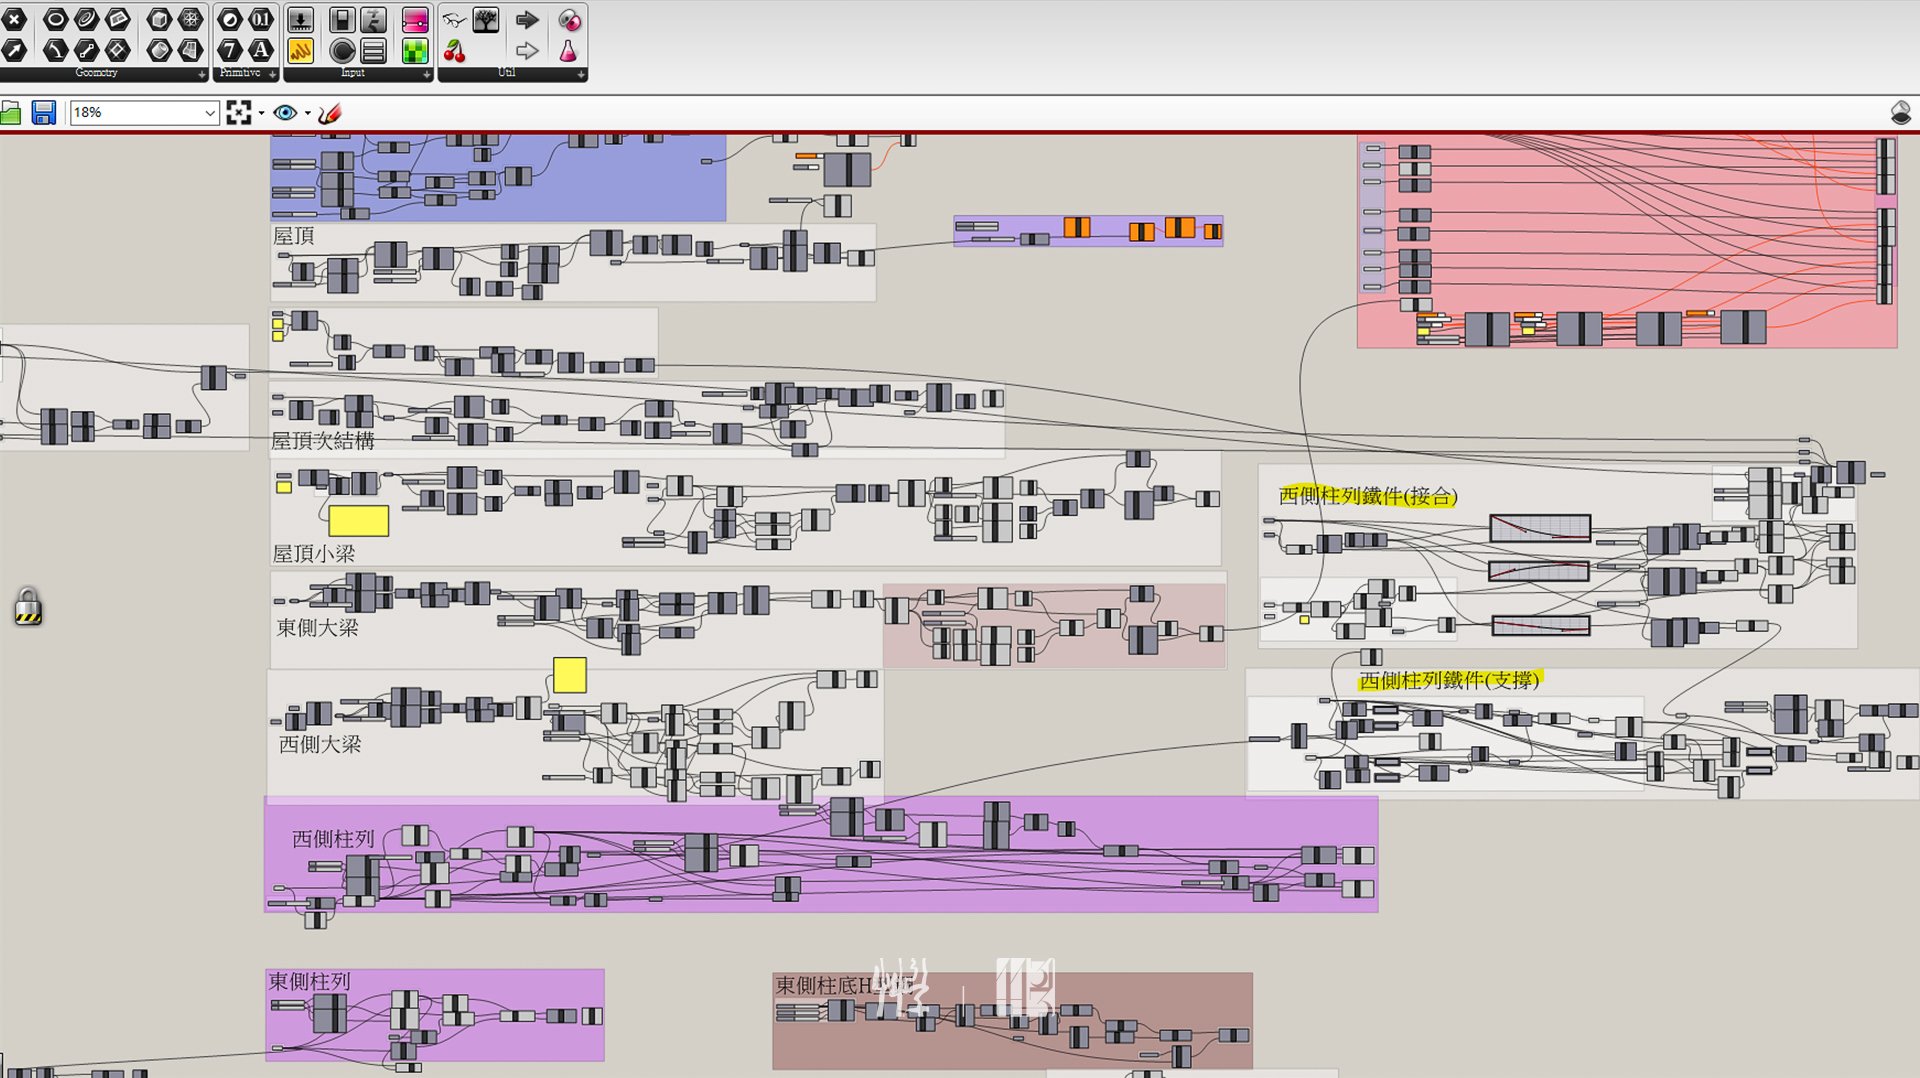The width and height of the screenshot is (1920, 1078).
Task: Choose the Text (A) primitive icon
Action: 260,50
